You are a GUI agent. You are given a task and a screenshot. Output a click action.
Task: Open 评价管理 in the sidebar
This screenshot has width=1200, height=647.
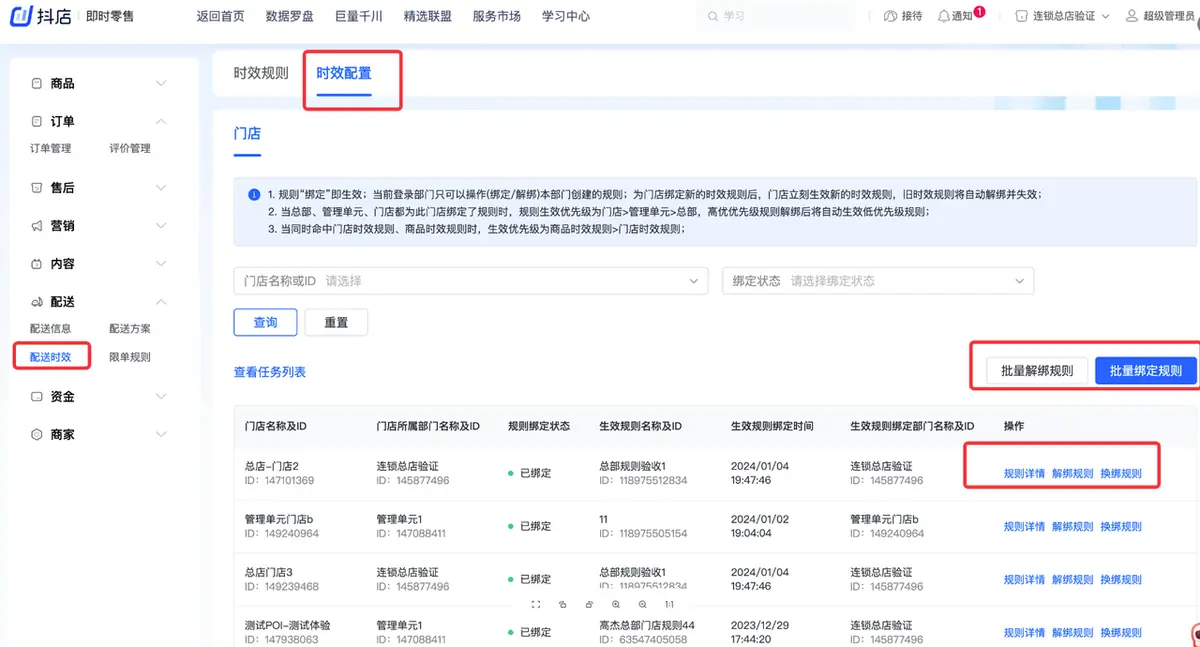130,148
